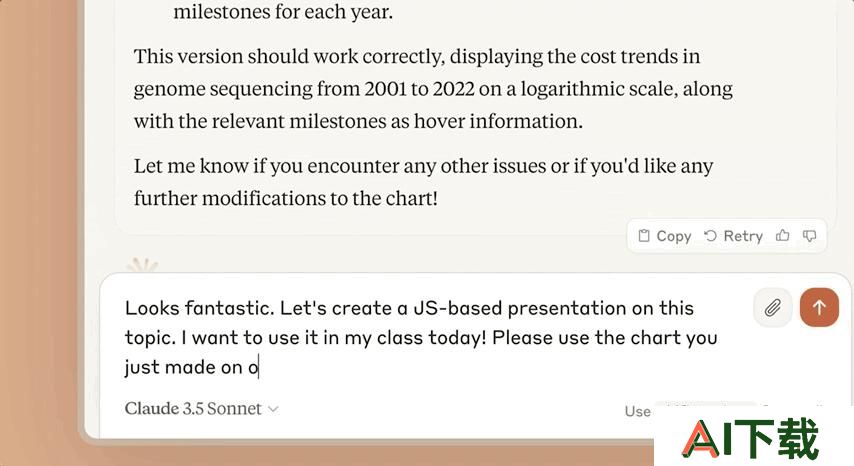854x466 pixels.
Task: Click the Claude starburst logo above the input
Action: pos(142,266)
